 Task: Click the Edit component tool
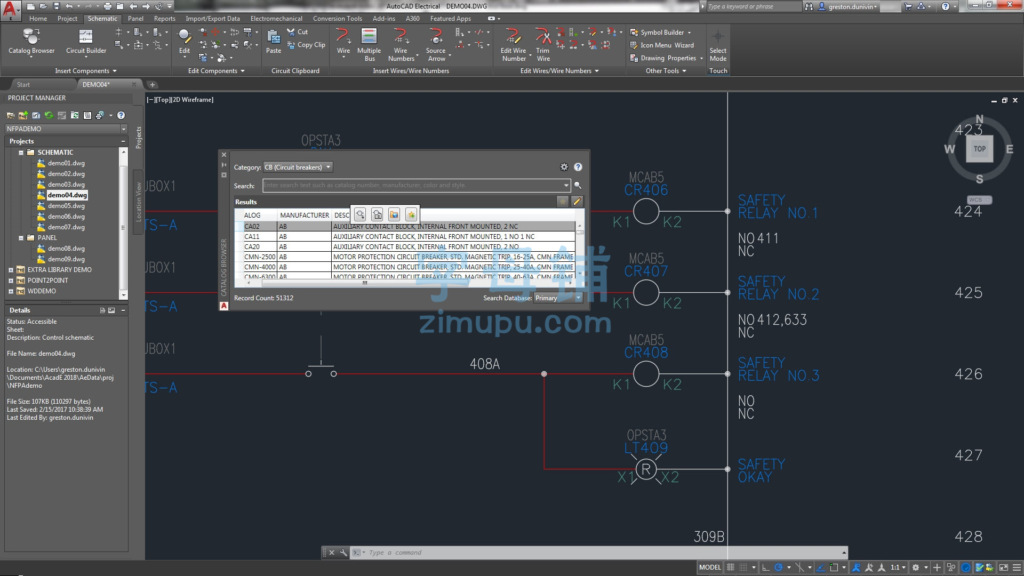(x=184, y=42)
